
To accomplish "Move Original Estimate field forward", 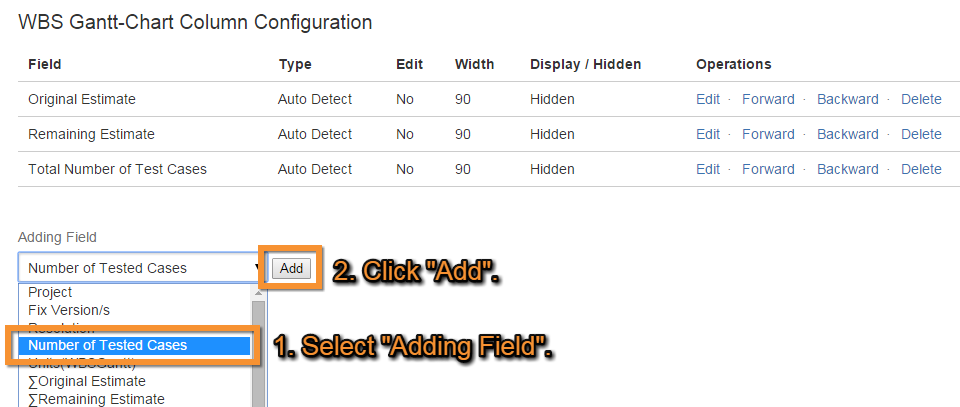I will pos(768,99).
